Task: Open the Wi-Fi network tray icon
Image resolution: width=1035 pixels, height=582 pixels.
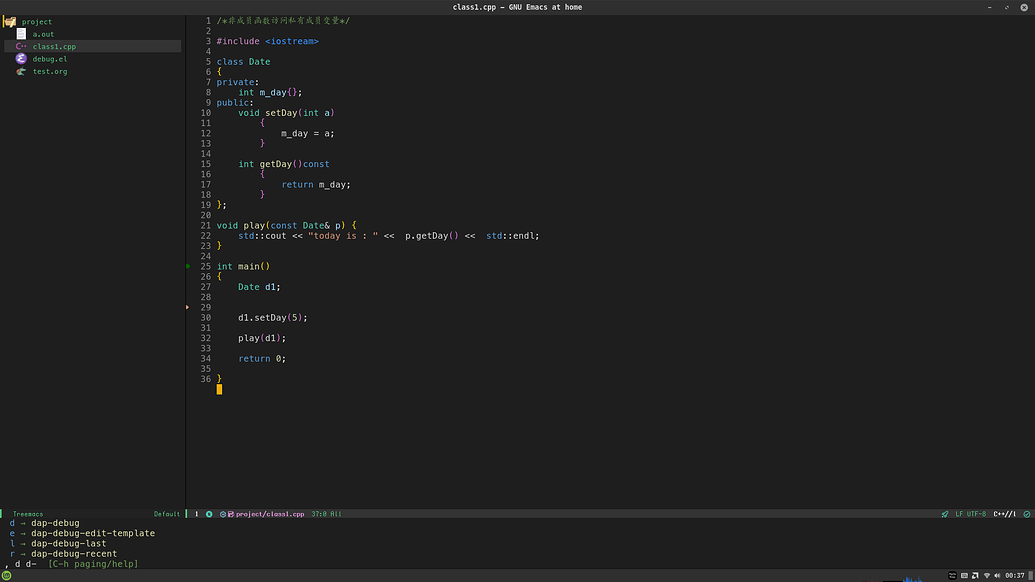Action: pyautogui.click(x=987, y=575)
